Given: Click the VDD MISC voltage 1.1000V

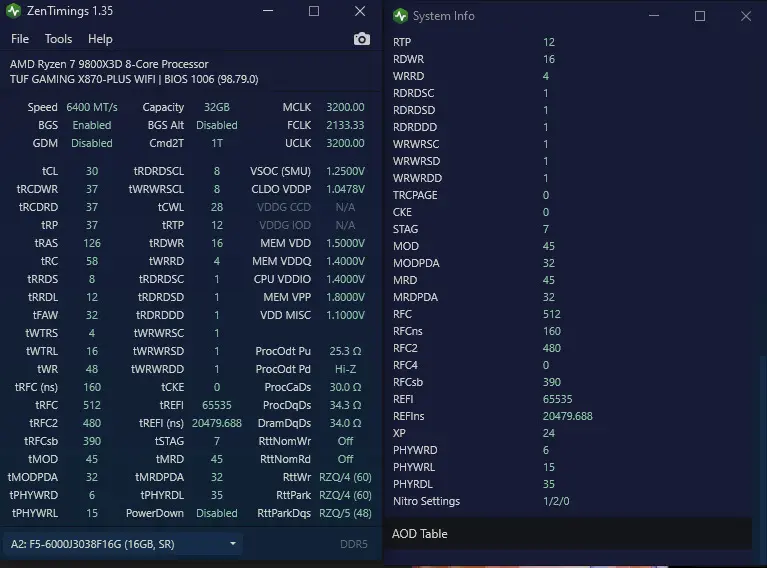Looking at the screenshot, I should click(x=345, y=315).
